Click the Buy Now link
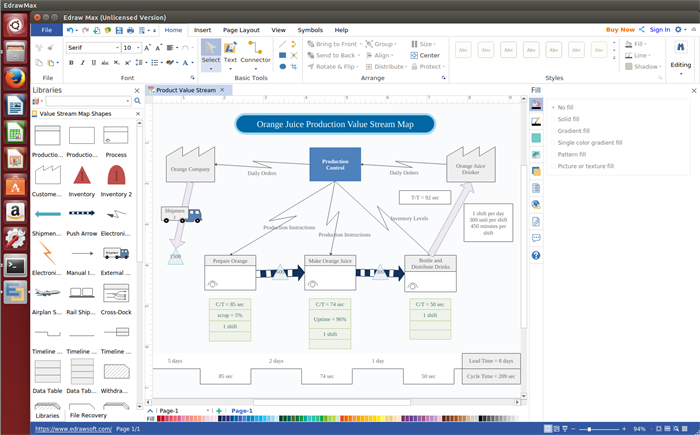The height and width of the screenshot is (435, 700). point(619,30)
